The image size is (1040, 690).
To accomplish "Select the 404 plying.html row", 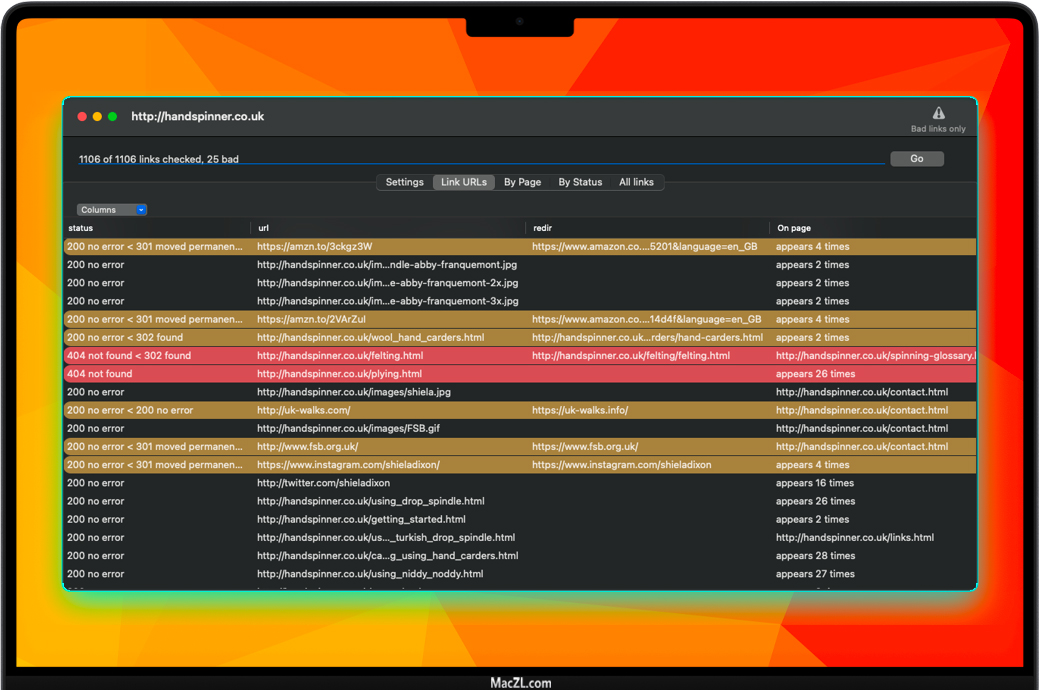I will click(x=339, y=374).
